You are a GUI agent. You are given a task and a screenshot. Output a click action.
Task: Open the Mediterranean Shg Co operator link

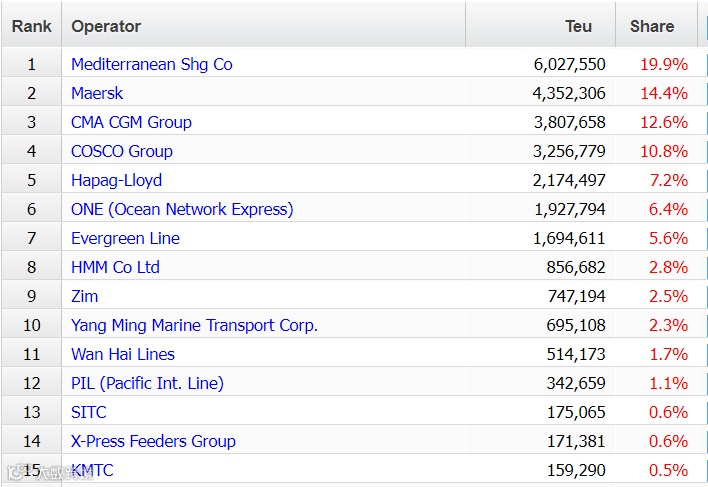pos(151,64)
